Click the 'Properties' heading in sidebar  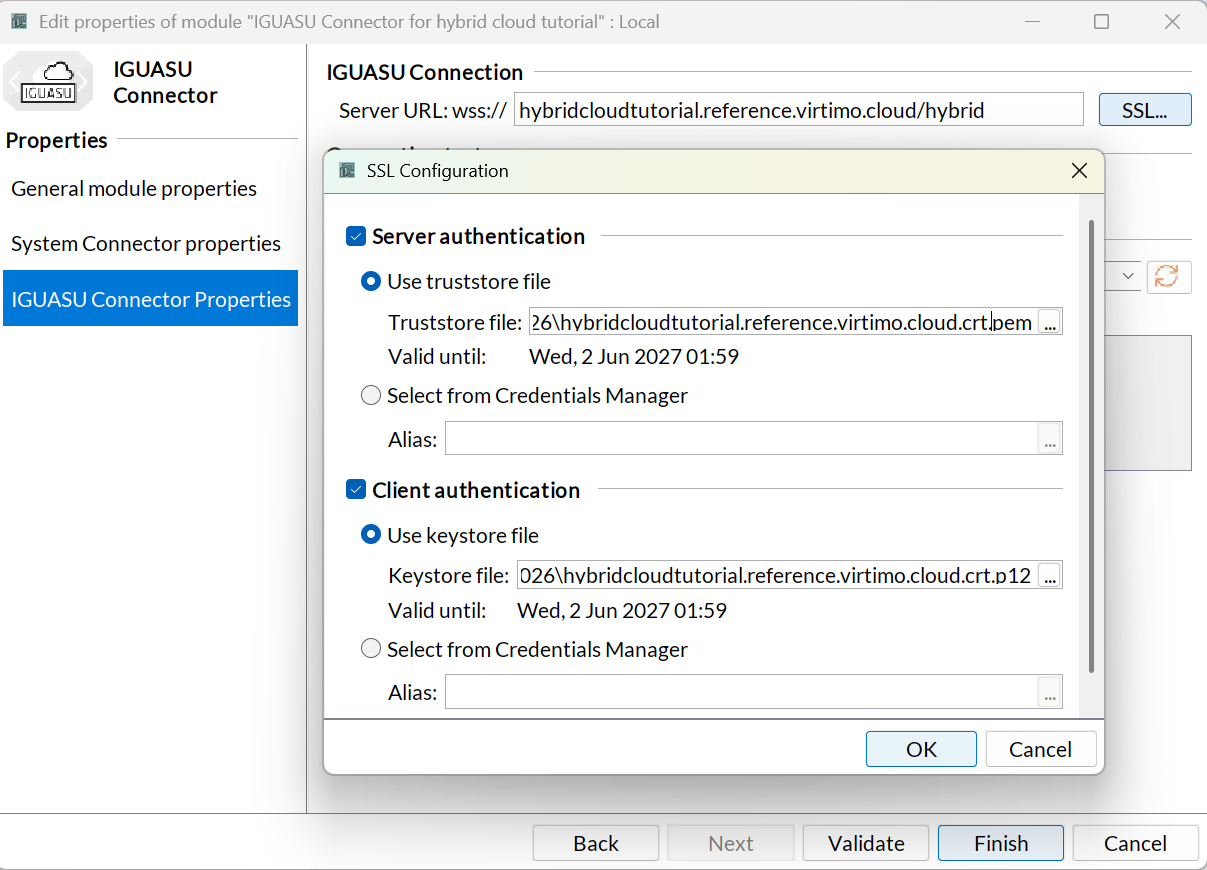[x=57, y=140]
